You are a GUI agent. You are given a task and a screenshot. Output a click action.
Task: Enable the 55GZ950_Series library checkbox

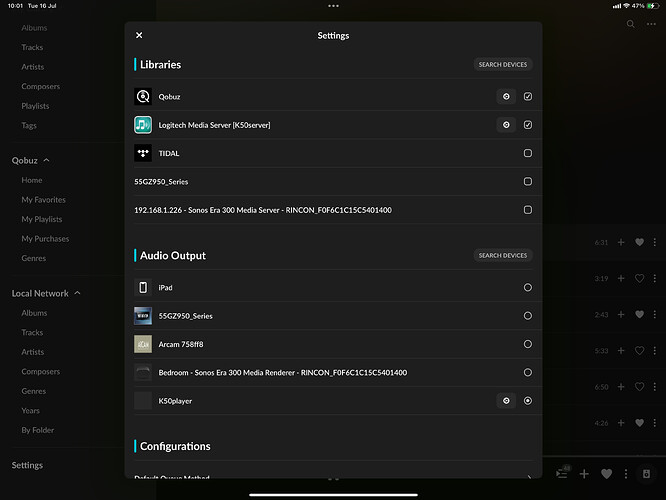click(x=528, y=181)
